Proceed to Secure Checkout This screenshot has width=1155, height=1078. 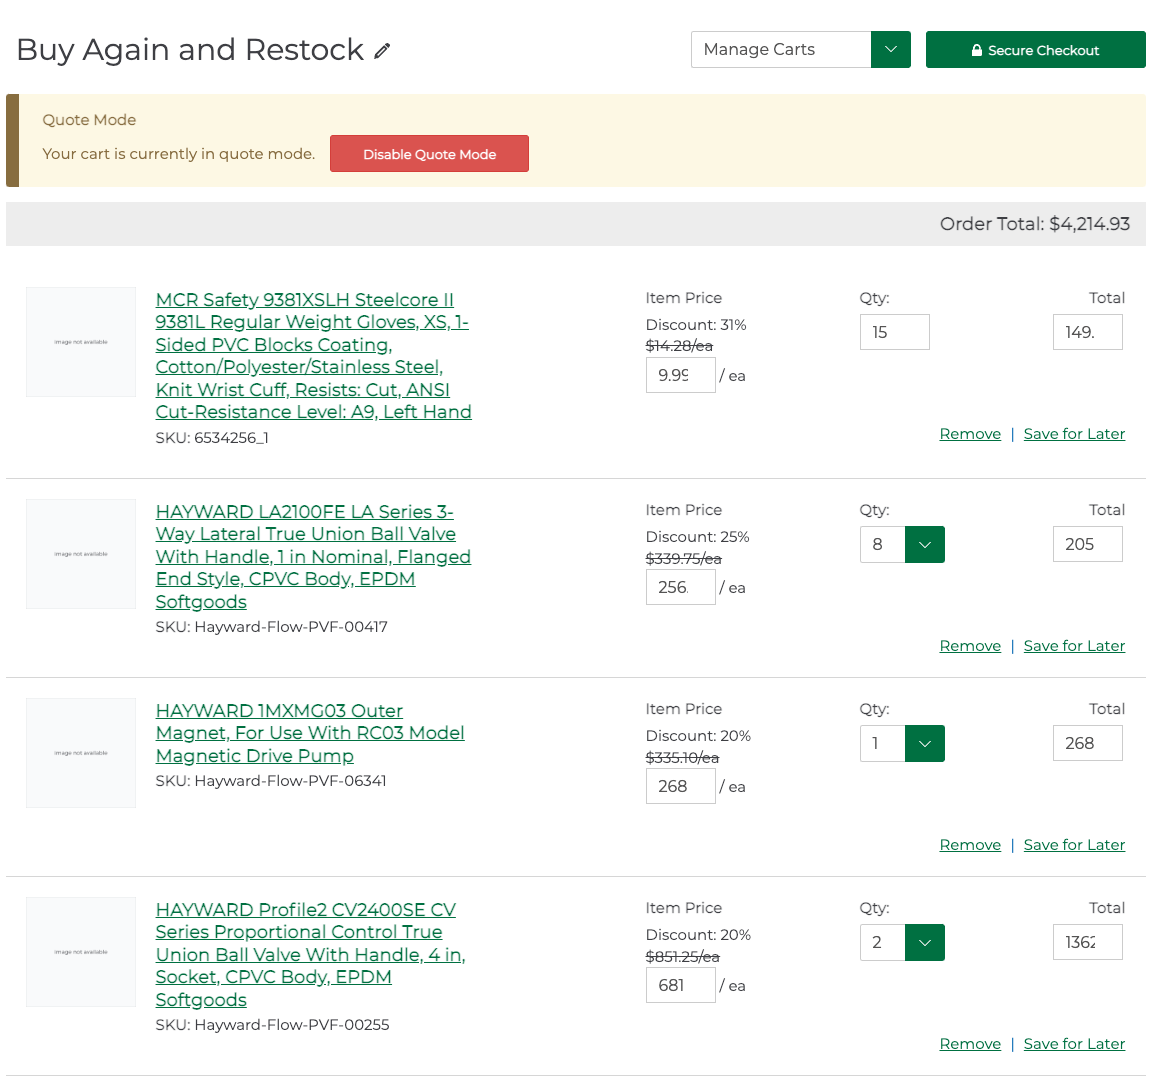coord(1035,49)
